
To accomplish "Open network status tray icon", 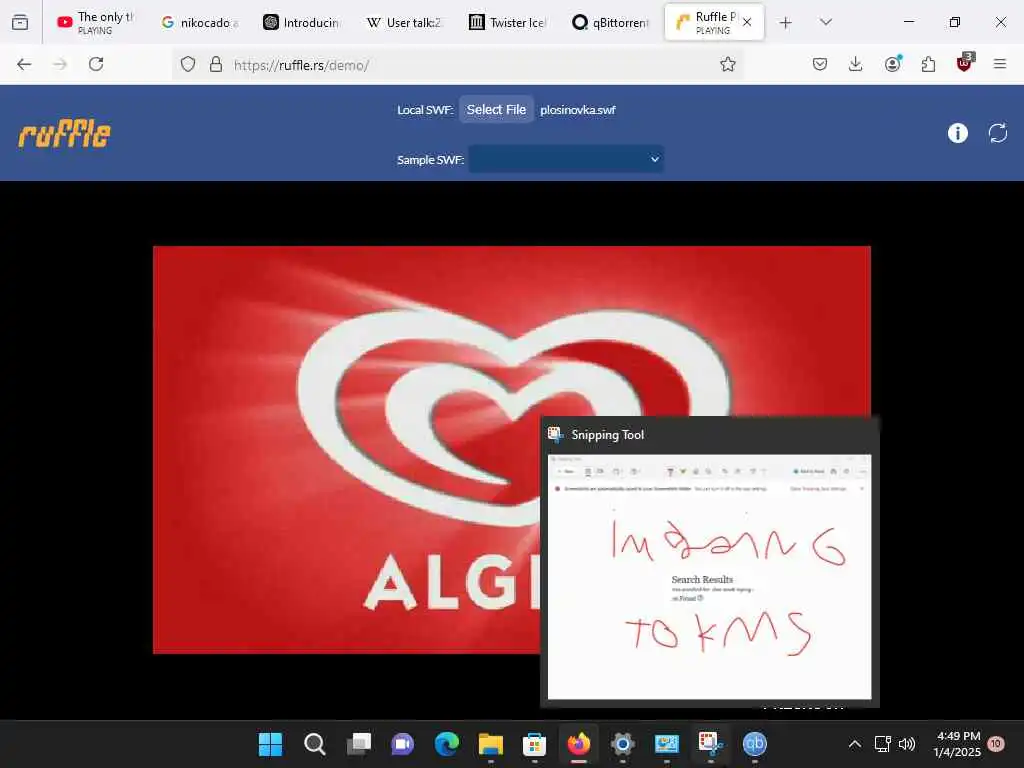I will pyautogui.click(x=883, y=744).
